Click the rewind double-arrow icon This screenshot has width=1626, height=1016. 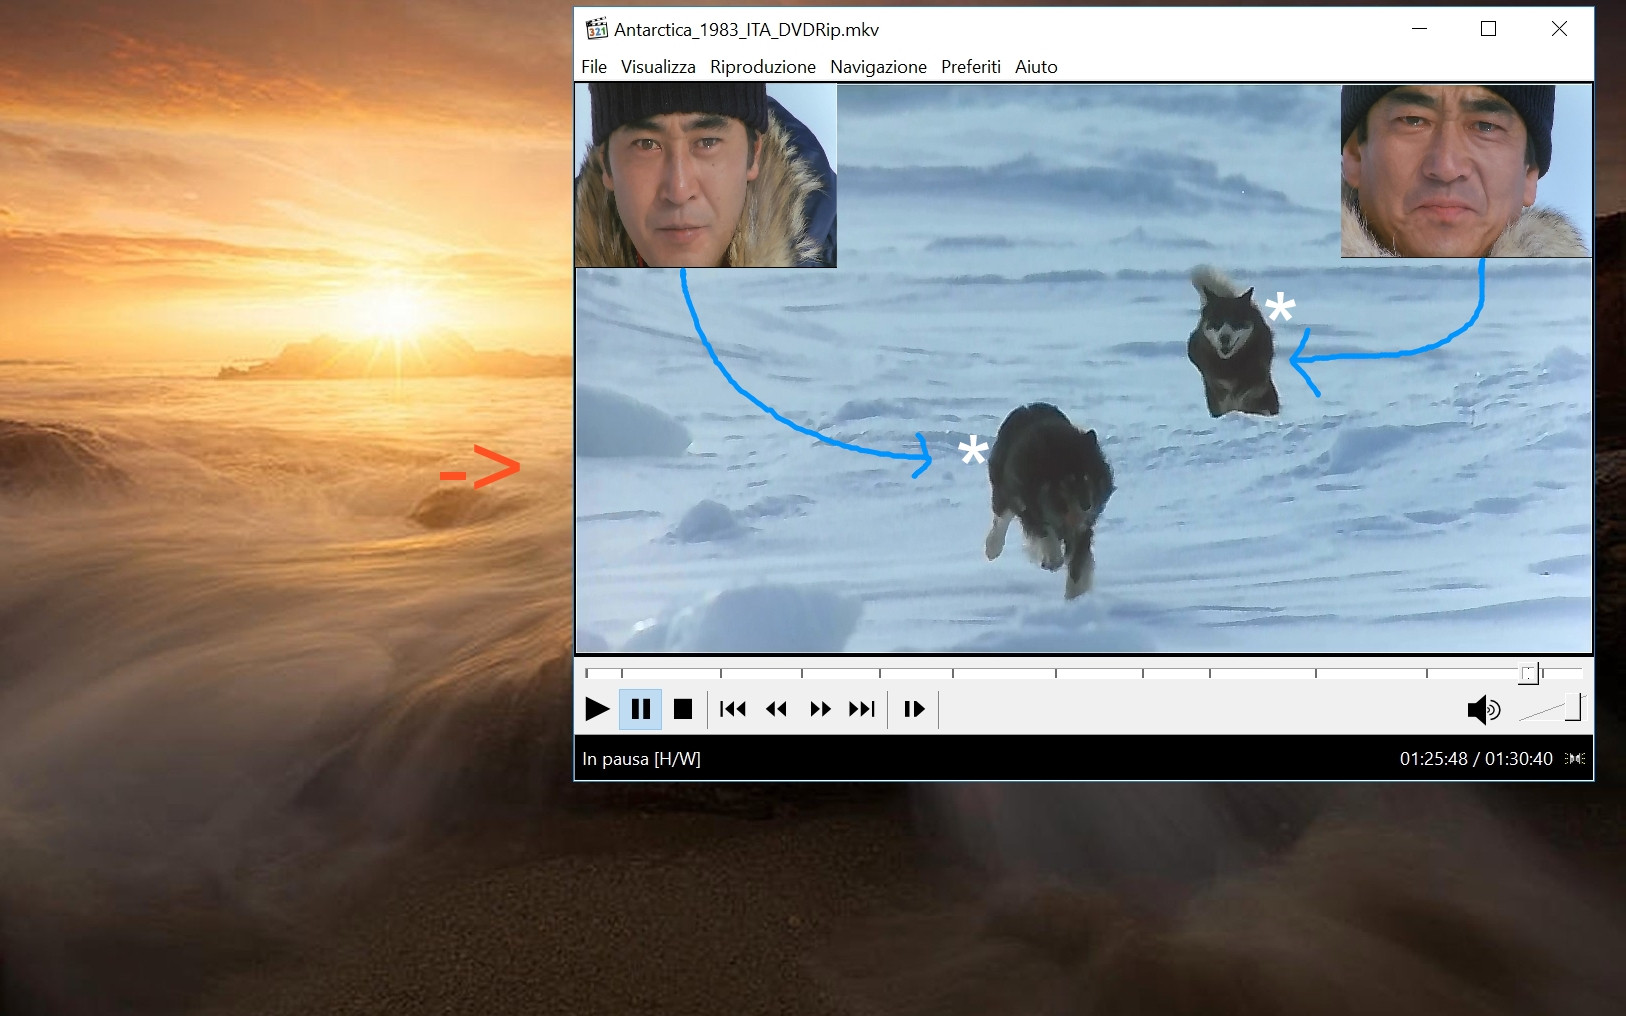click(x=776, y=709)
